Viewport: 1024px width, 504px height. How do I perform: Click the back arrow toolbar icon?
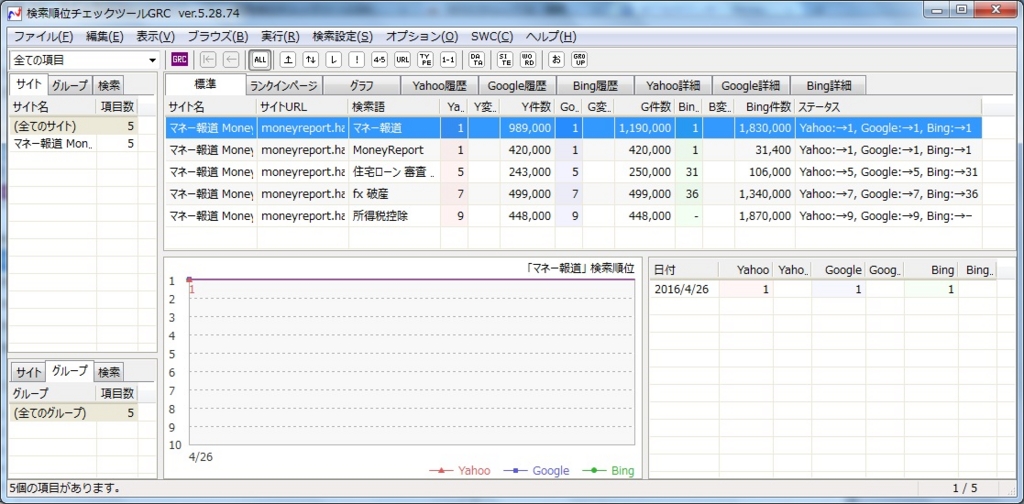click(x=231, y=60)
